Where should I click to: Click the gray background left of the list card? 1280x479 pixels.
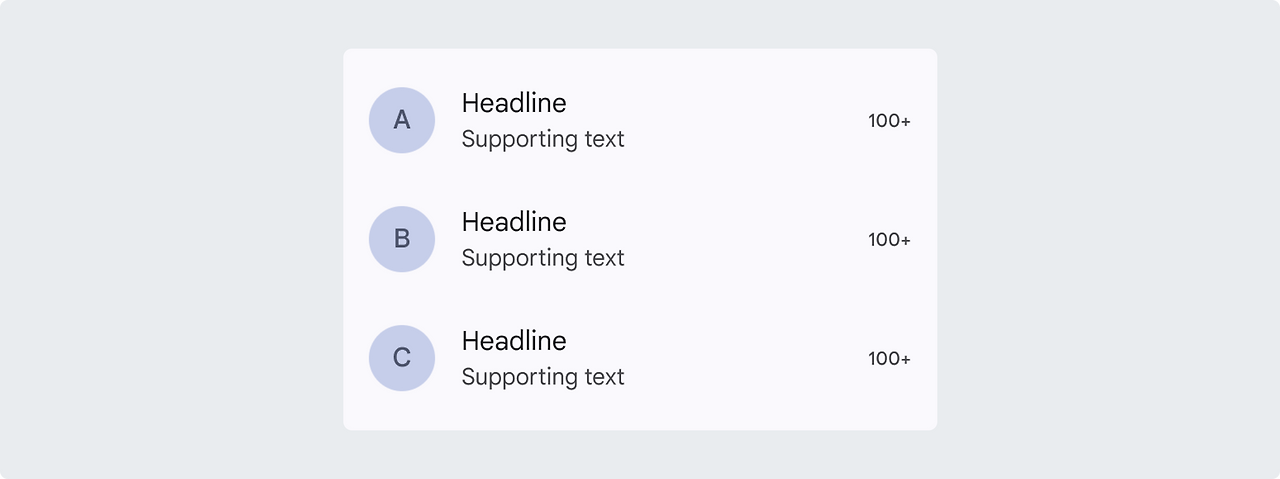[x=170, y=240]
